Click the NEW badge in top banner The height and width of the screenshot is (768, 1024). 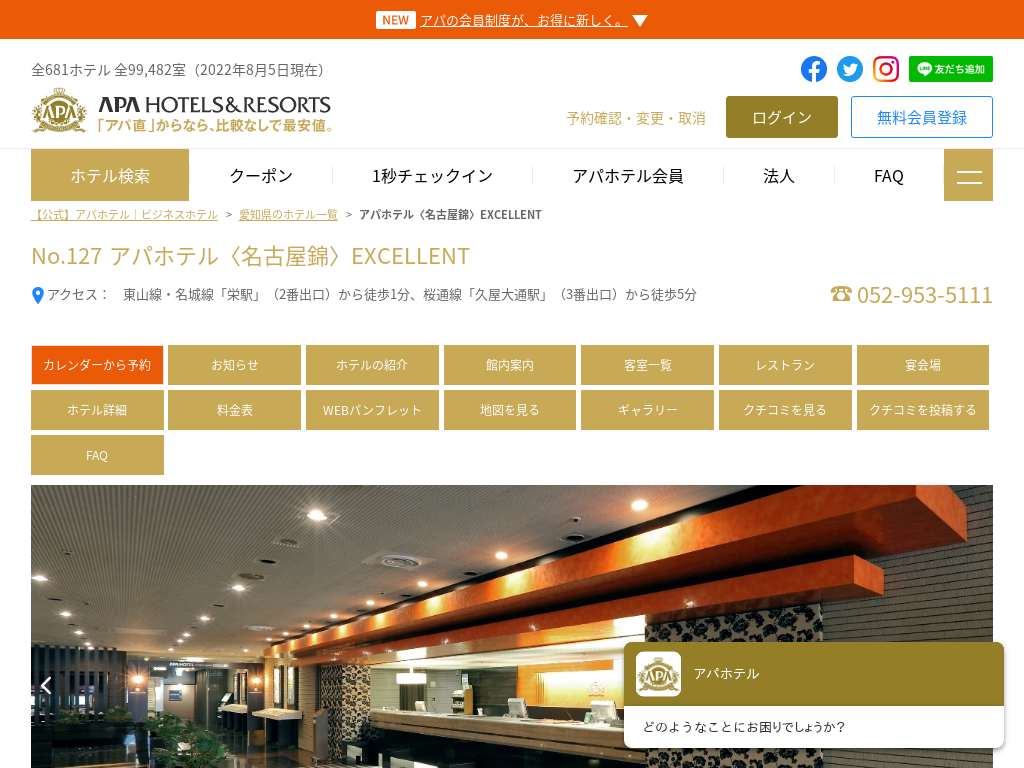coord(396,20)
